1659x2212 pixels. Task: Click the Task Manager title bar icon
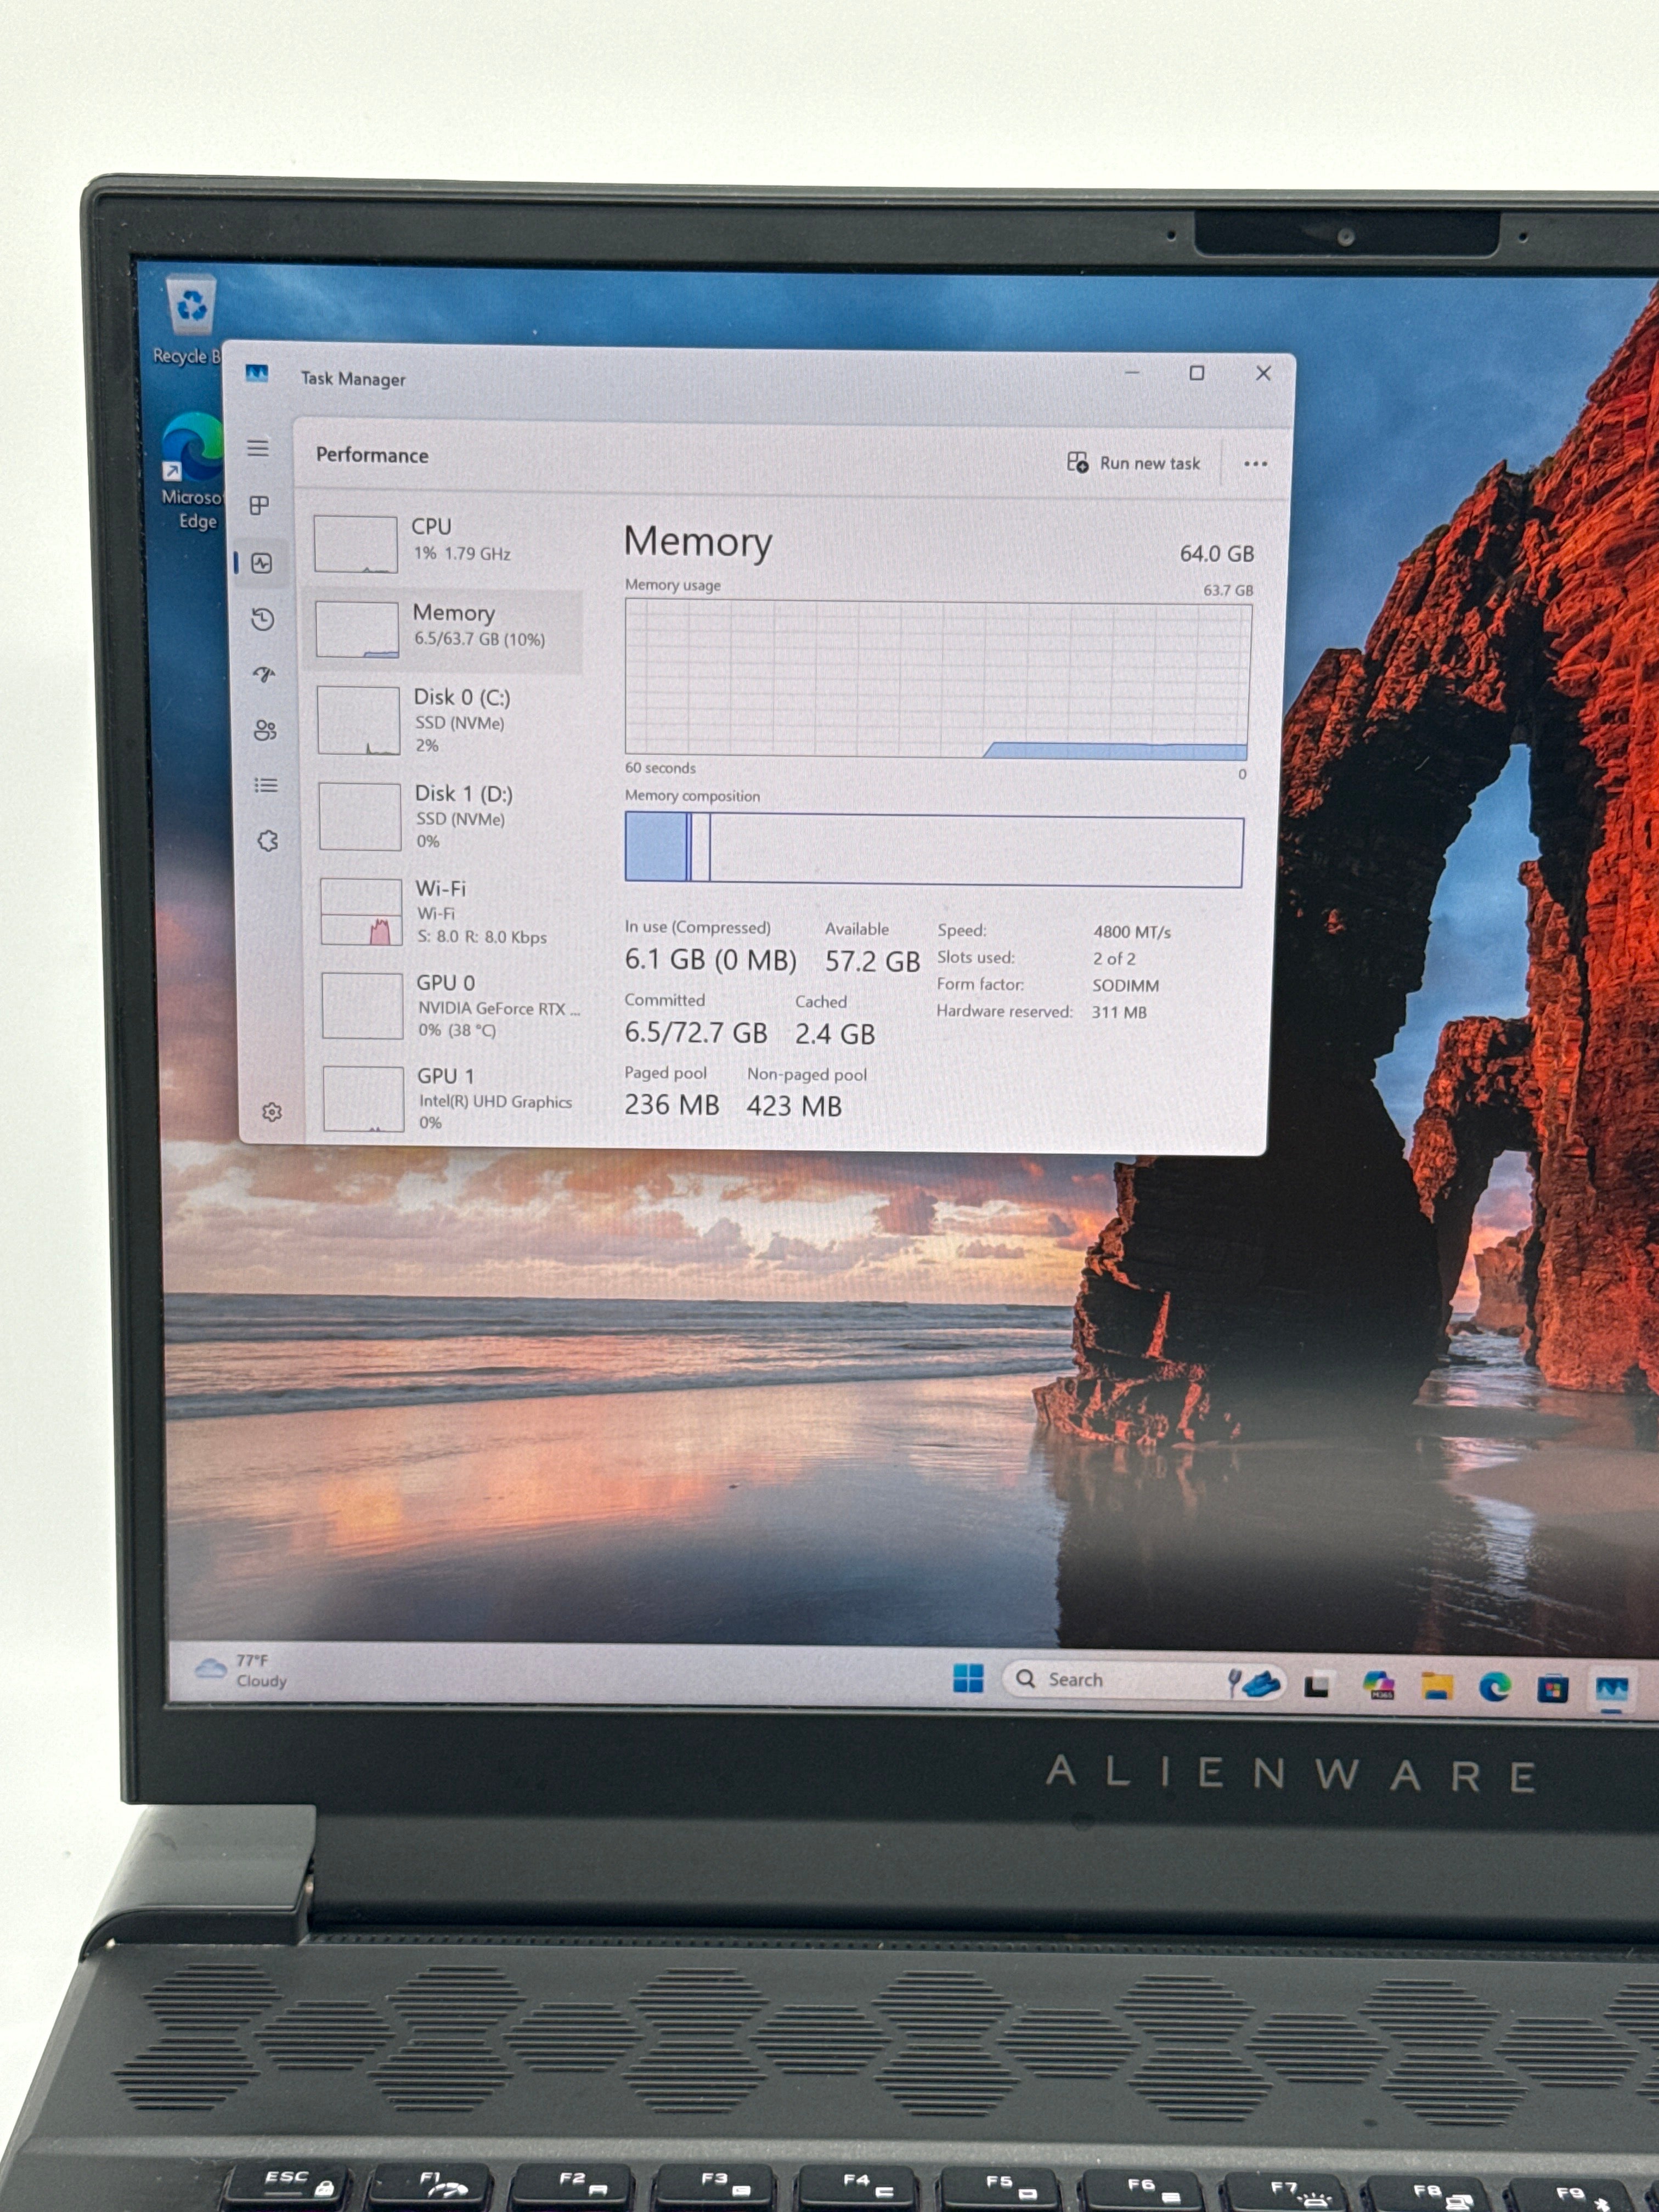click(257, 374)
